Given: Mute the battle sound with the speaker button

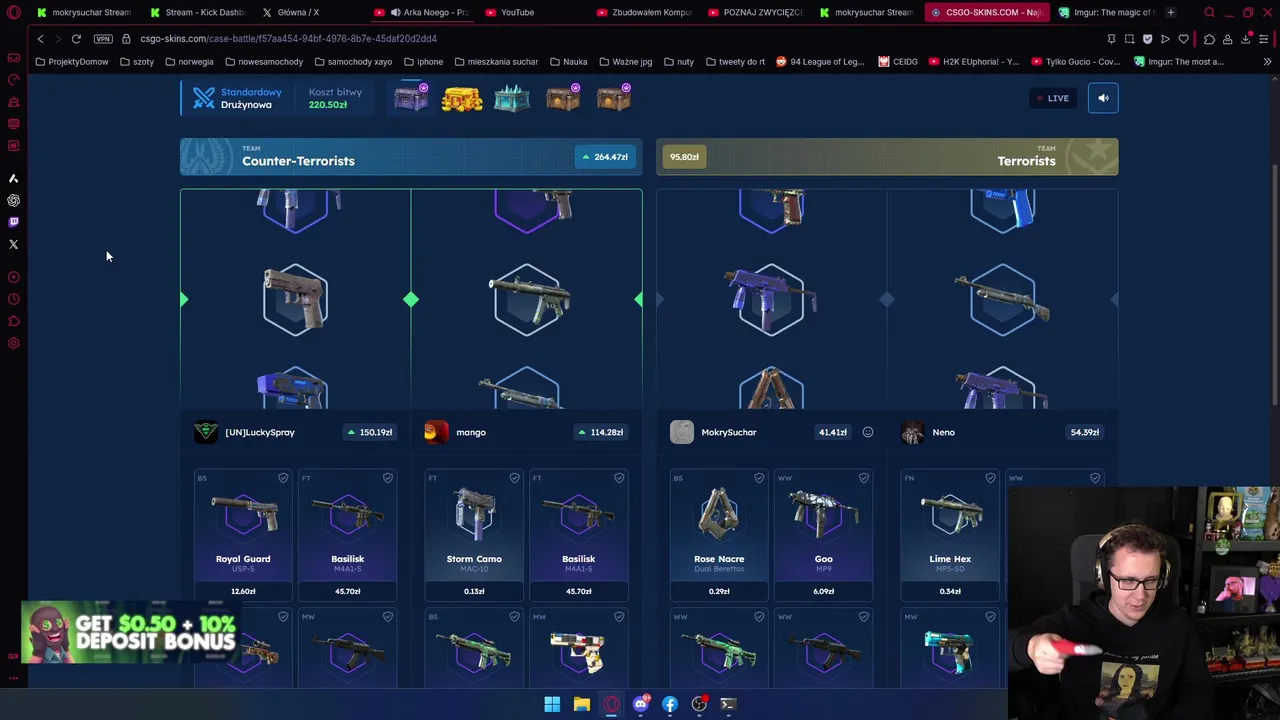Looking at the screenshot, I should pos(1103,98).
